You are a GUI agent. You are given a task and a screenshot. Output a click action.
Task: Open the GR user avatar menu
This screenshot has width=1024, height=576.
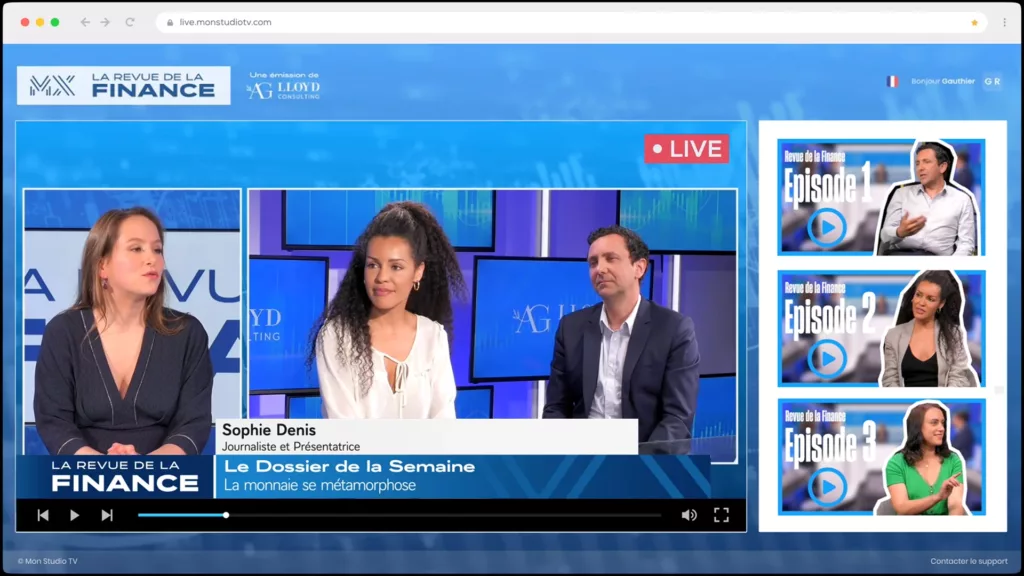pos(992,81)
